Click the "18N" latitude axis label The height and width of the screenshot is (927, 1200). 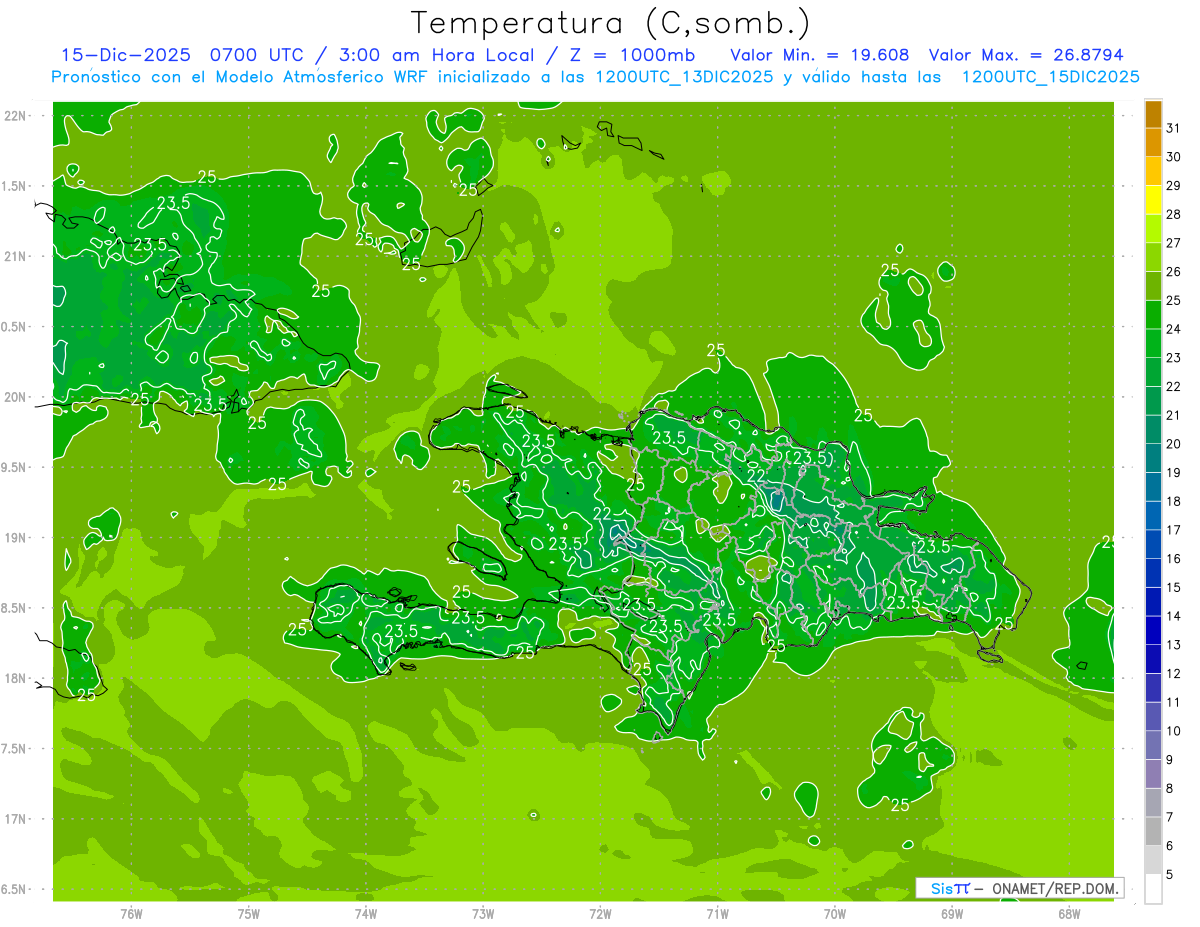click(x=16, y=679)
